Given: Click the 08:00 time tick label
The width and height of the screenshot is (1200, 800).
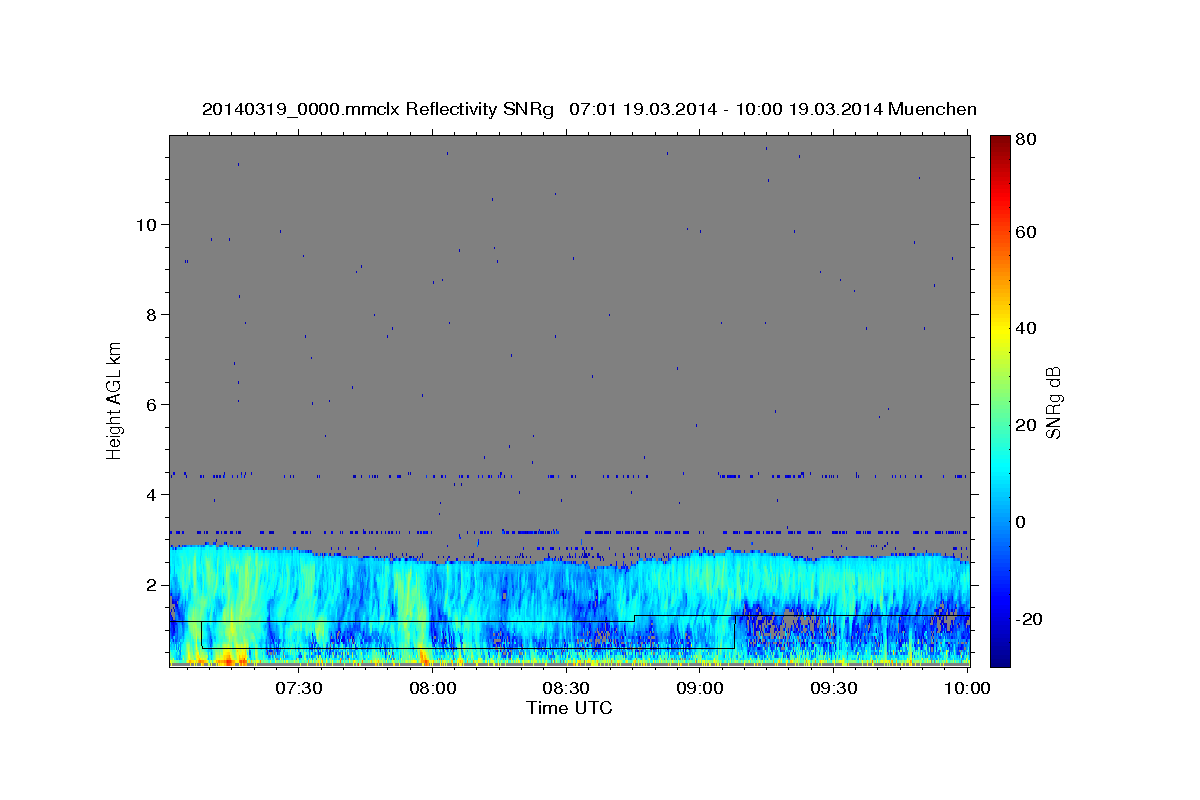Looking at the screenshot, I should click(x=432, y=688).
